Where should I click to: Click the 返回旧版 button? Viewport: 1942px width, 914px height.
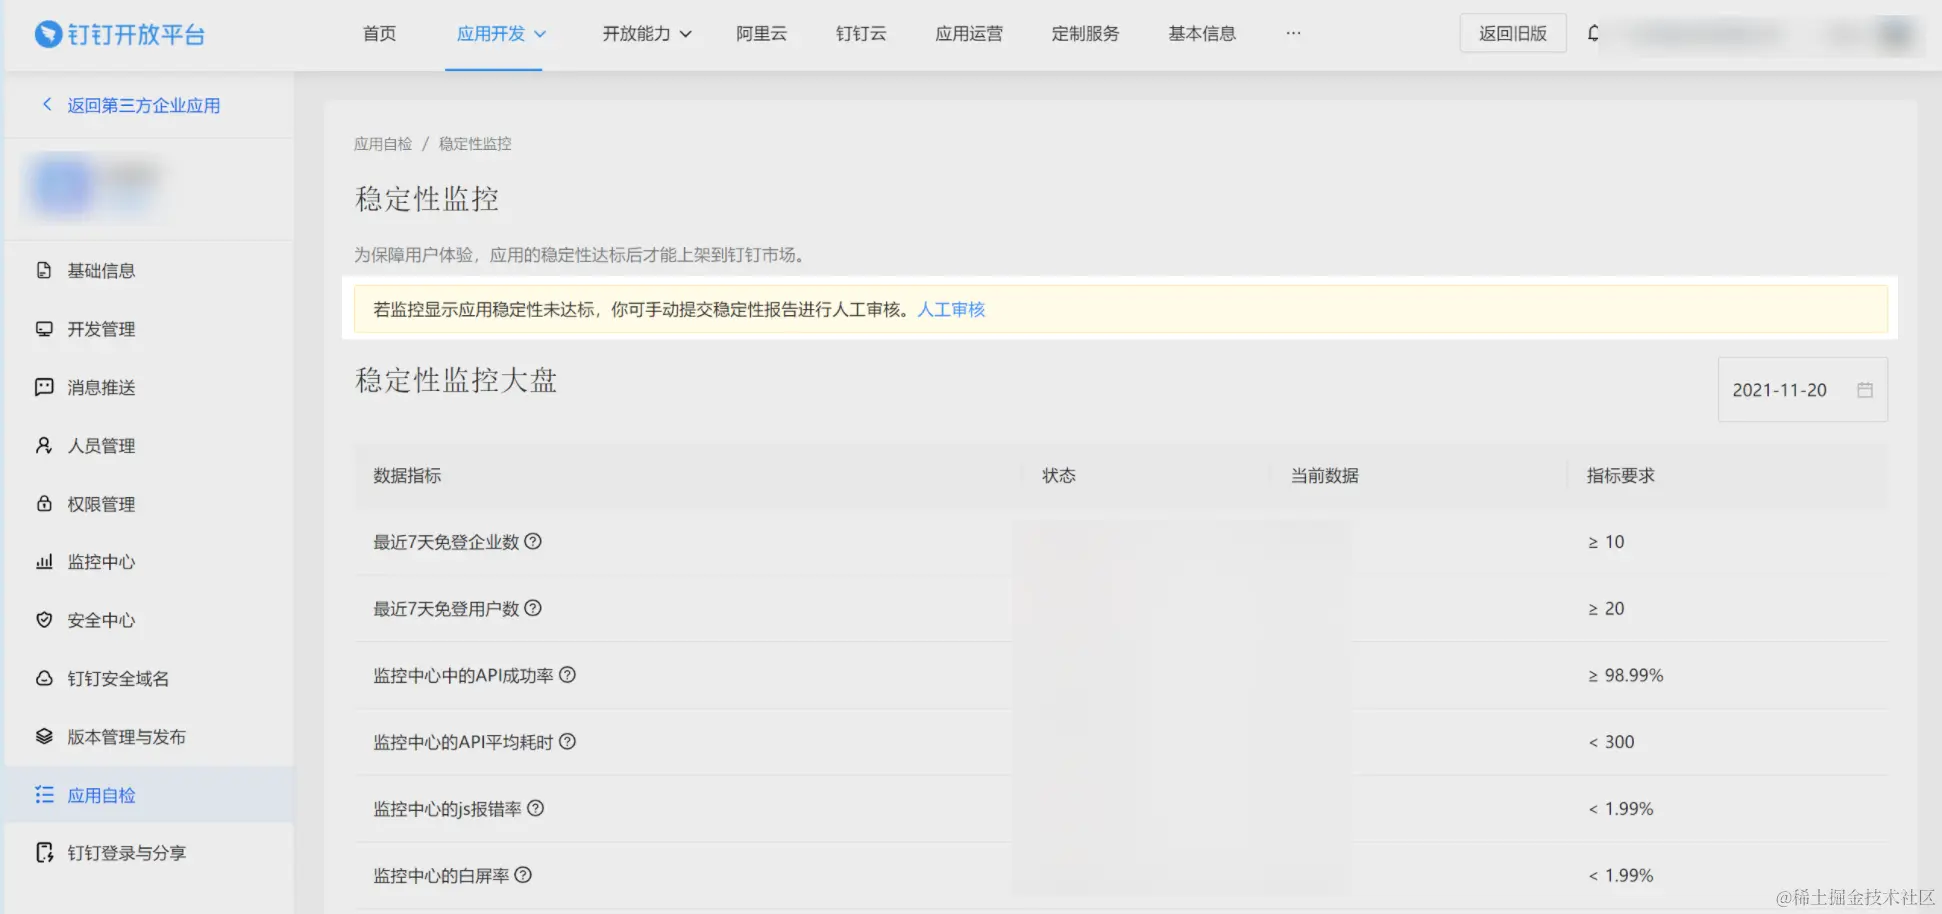1513,34
